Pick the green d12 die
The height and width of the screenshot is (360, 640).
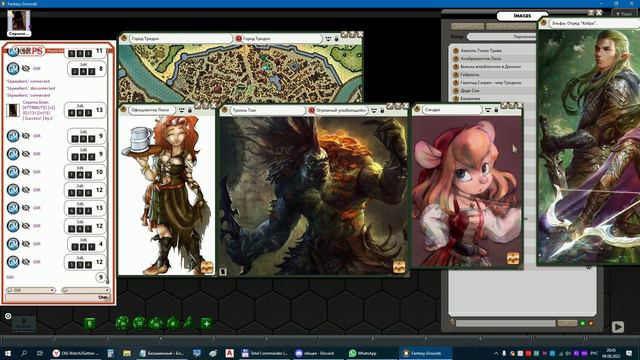pyautogui.click(x=139, y=323)
